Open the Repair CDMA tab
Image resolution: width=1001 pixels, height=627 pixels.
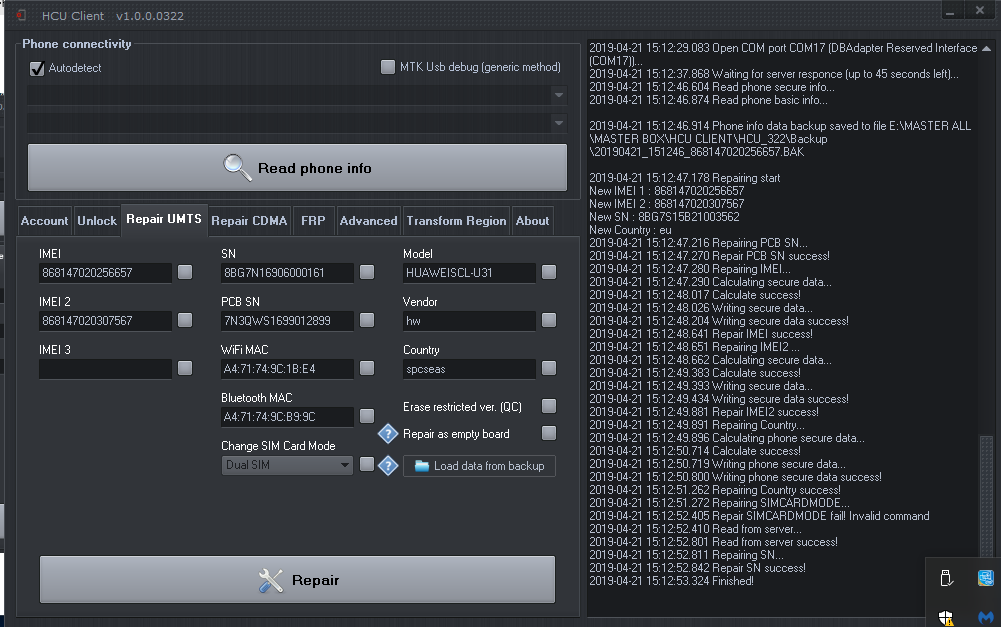pos(249,221)
